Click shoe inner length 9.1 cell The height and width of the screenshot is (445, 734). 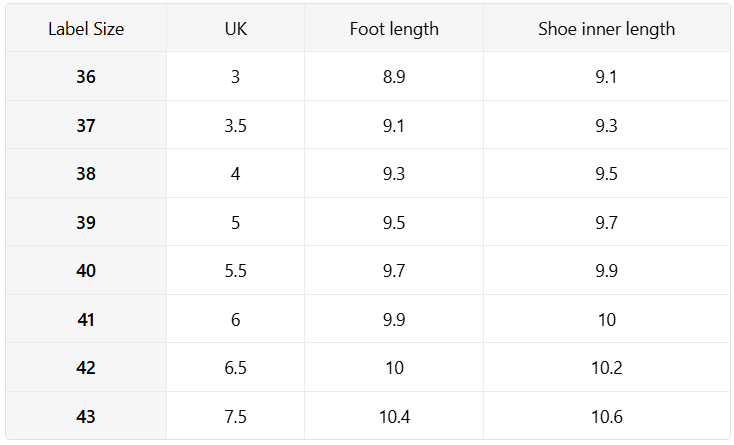(x=606, y=77)
